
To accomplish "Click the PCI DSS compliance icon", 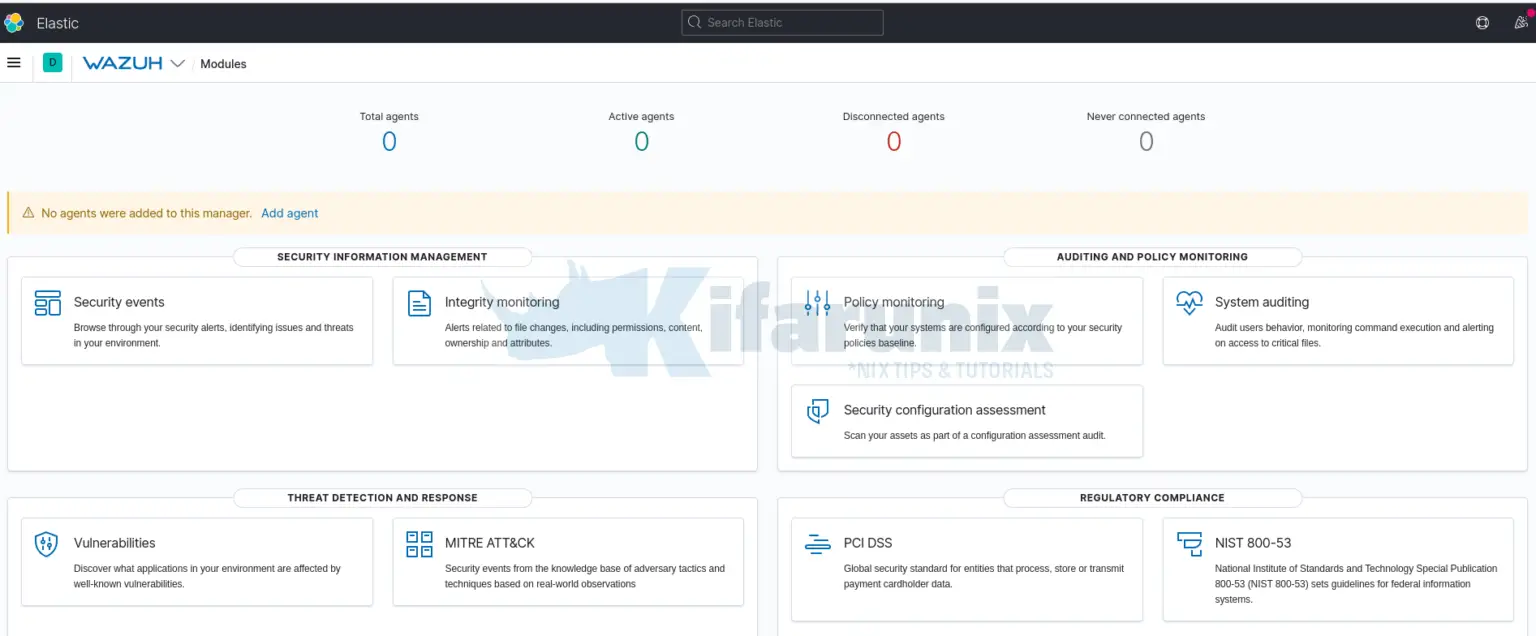I will pos(817,543).
